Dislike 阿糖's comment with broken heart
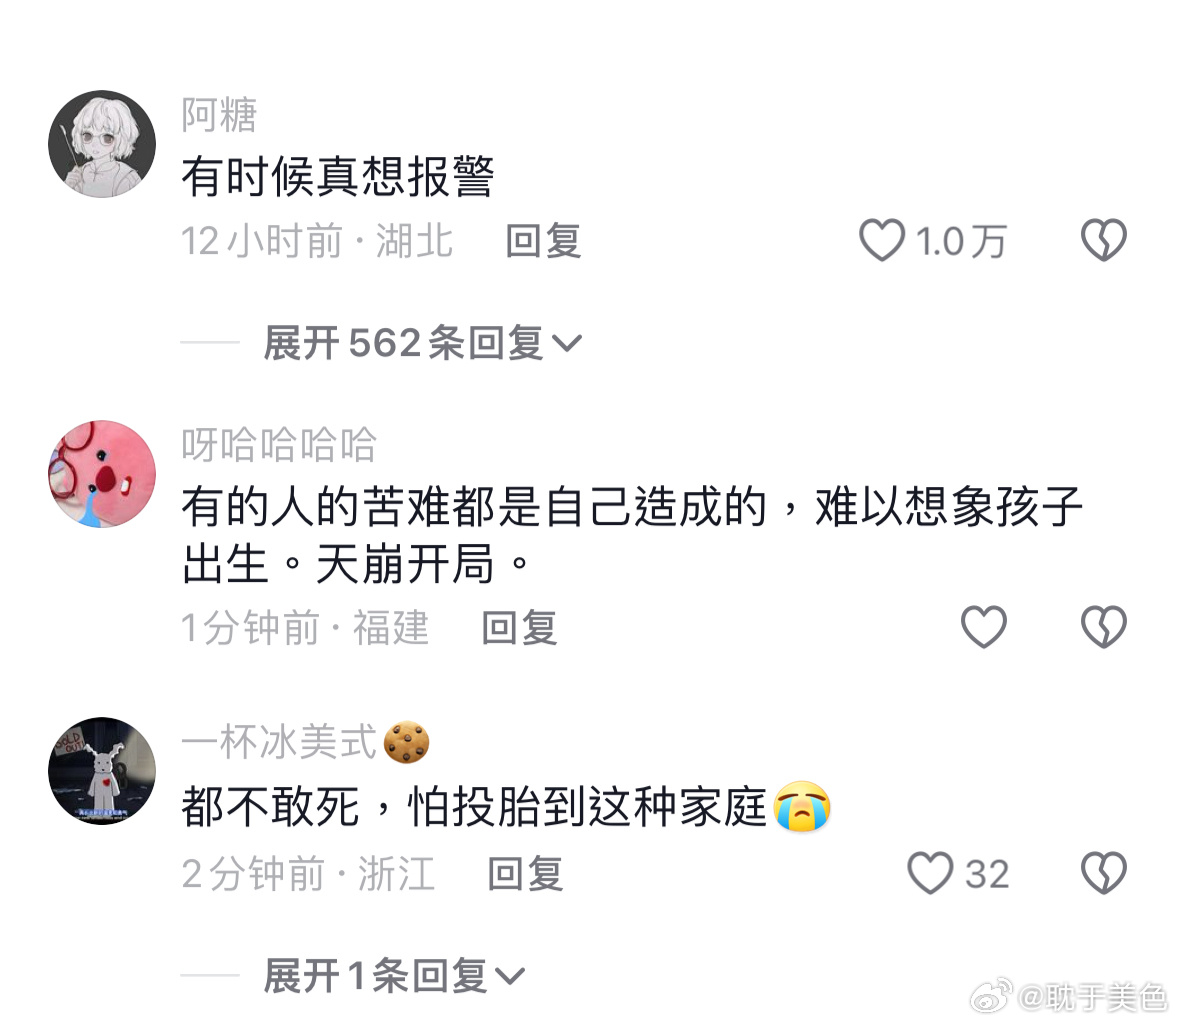 click(1103, 241)
